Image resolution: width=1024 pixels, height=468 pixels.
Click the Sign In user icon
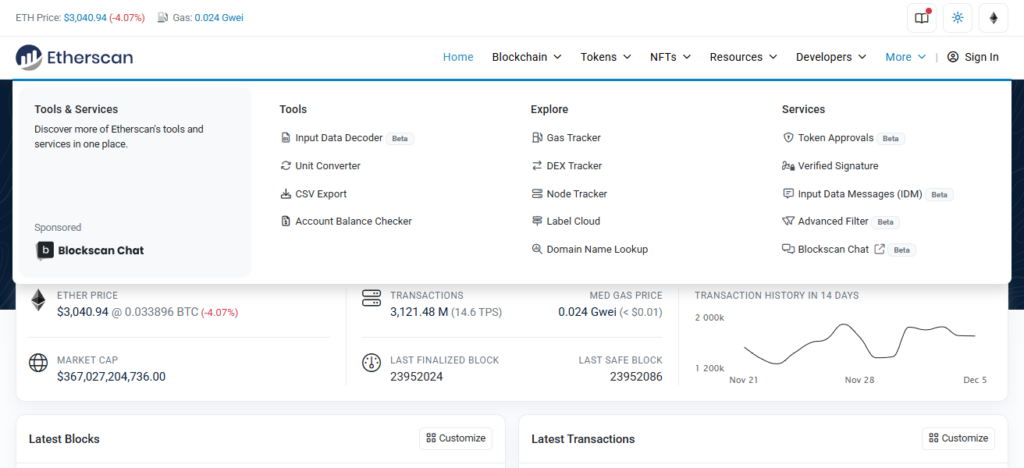pos(953,57)
